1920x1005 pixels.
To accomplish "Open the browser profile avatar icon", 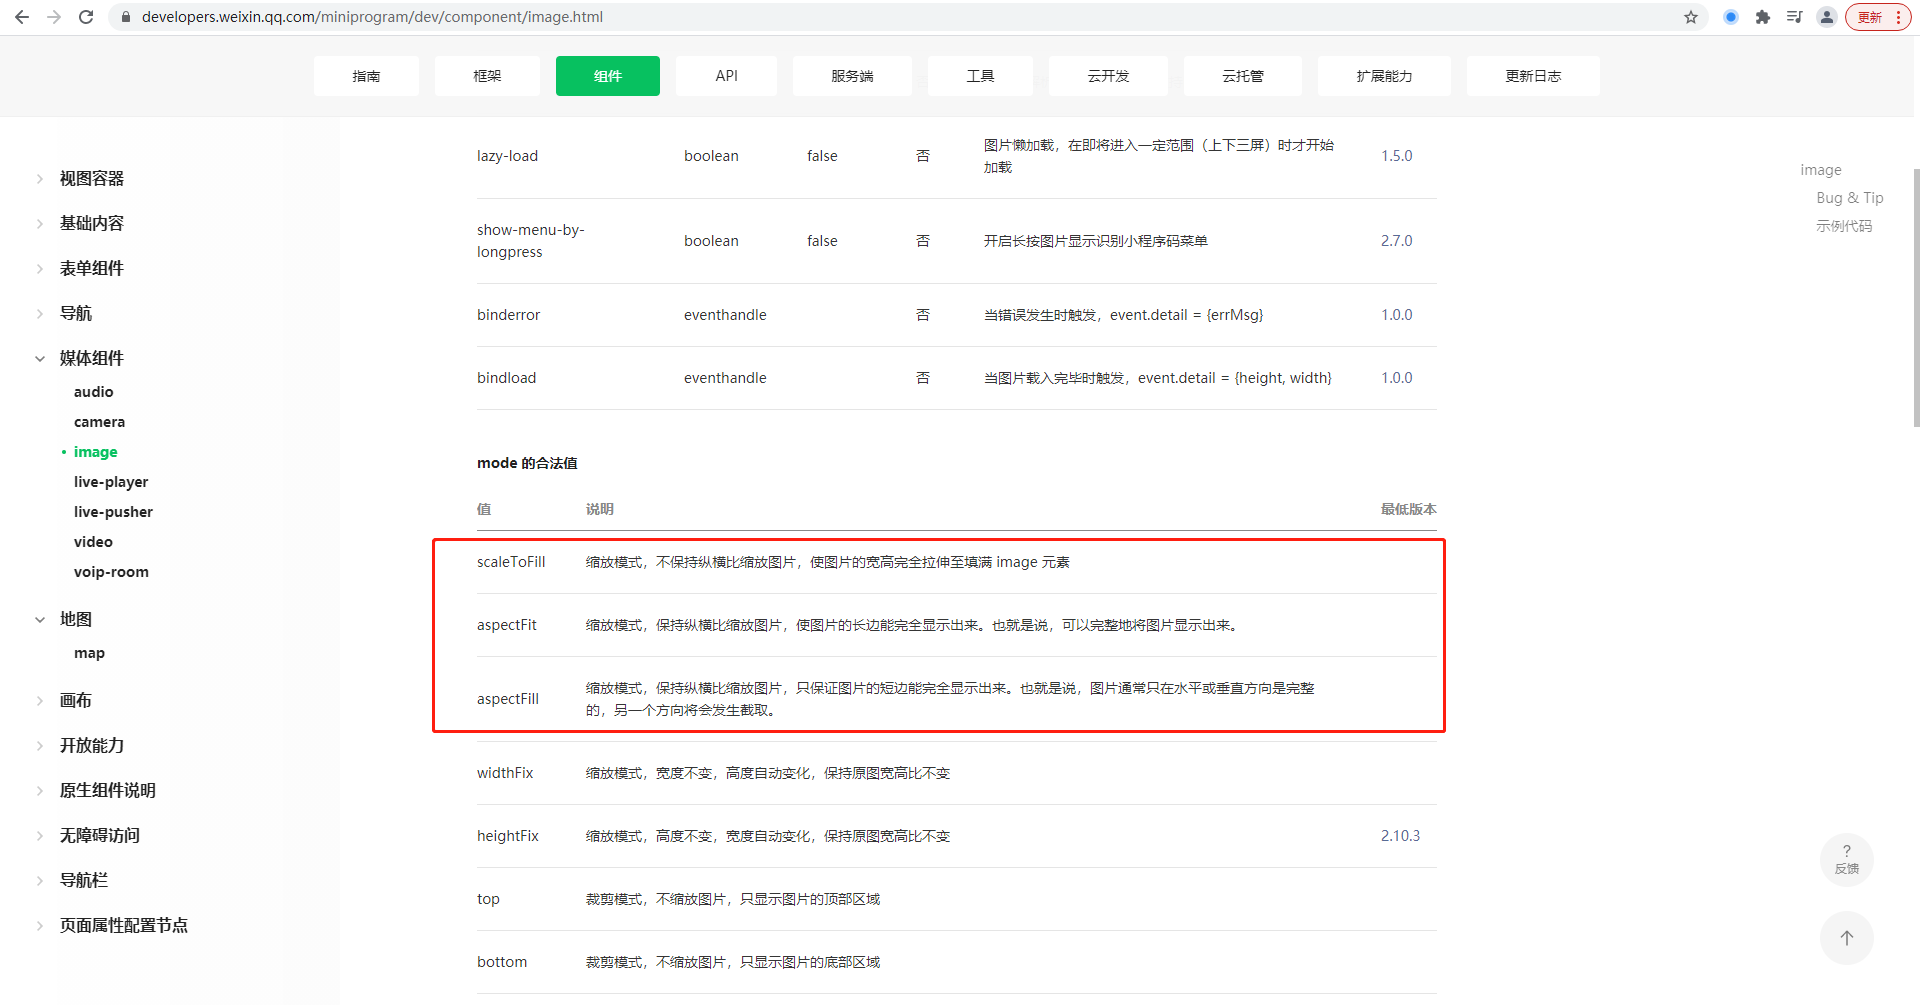I will (1827, 17).
